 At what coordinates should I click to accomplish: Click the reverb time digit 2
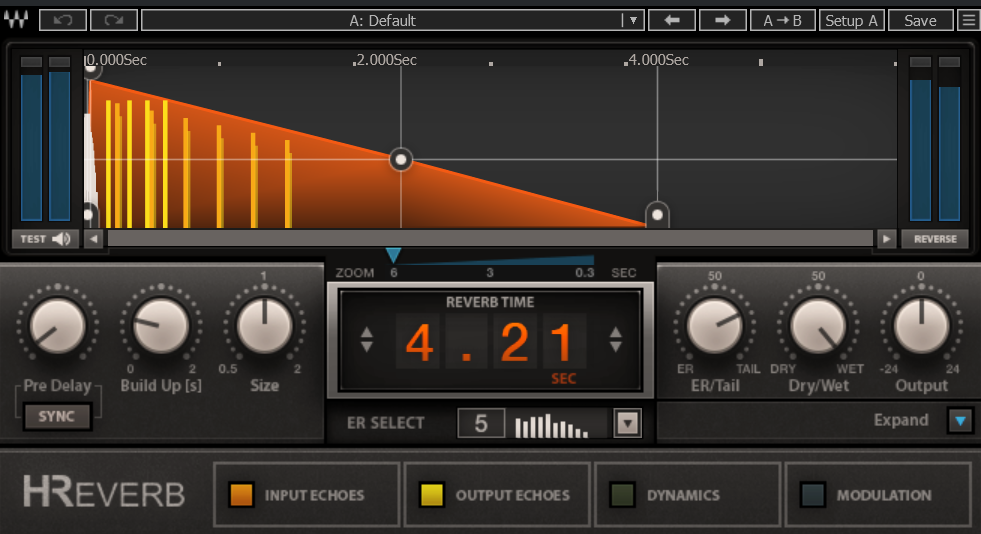click(x=515, y=342)
